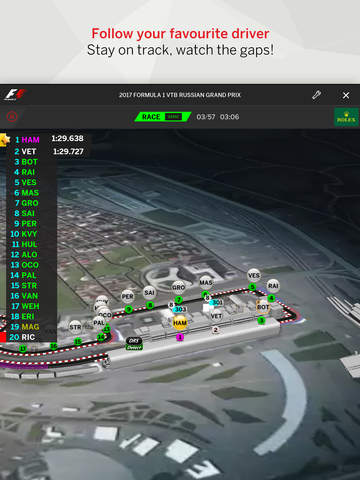Tap the pencil edit icon
Viewport: 360px width, 480px height.
tap(317, 95)
